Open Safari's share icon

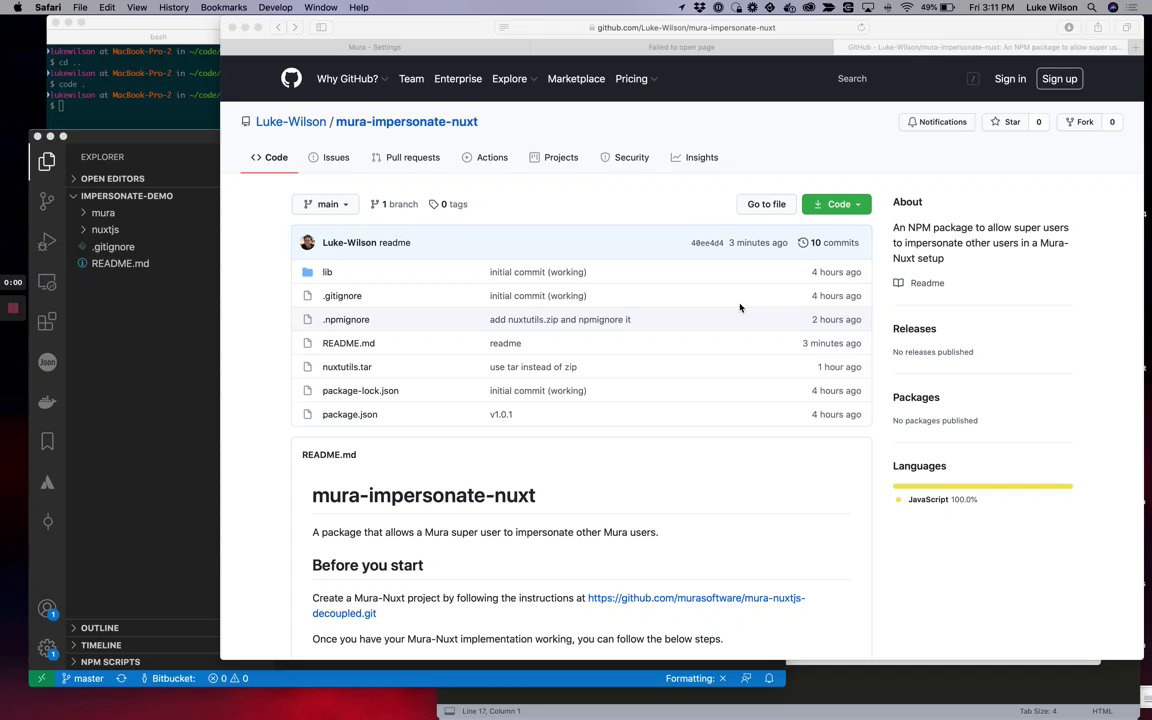(x=1098, y=27)
